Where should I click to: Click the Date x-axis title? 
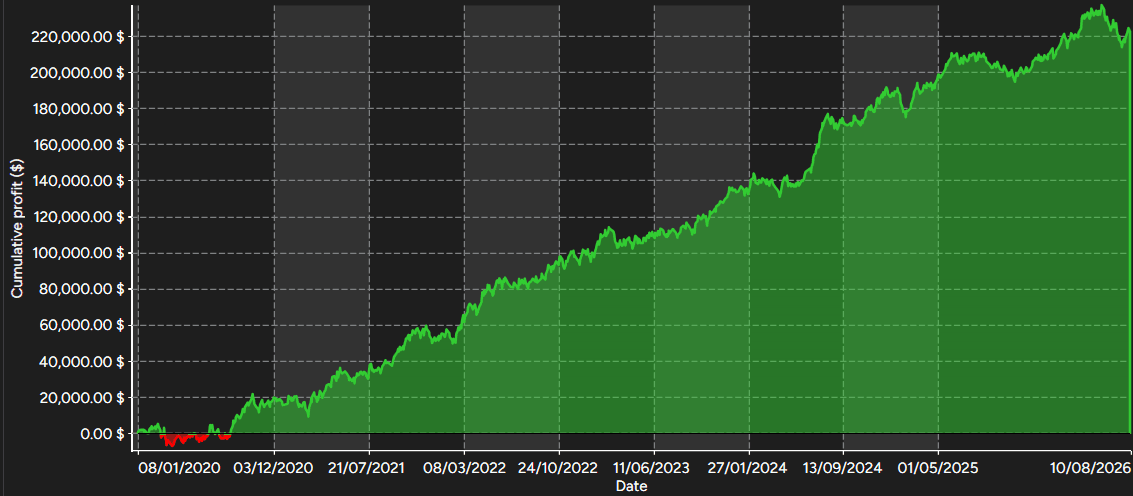pyautogui.click(x=631, y=487)
